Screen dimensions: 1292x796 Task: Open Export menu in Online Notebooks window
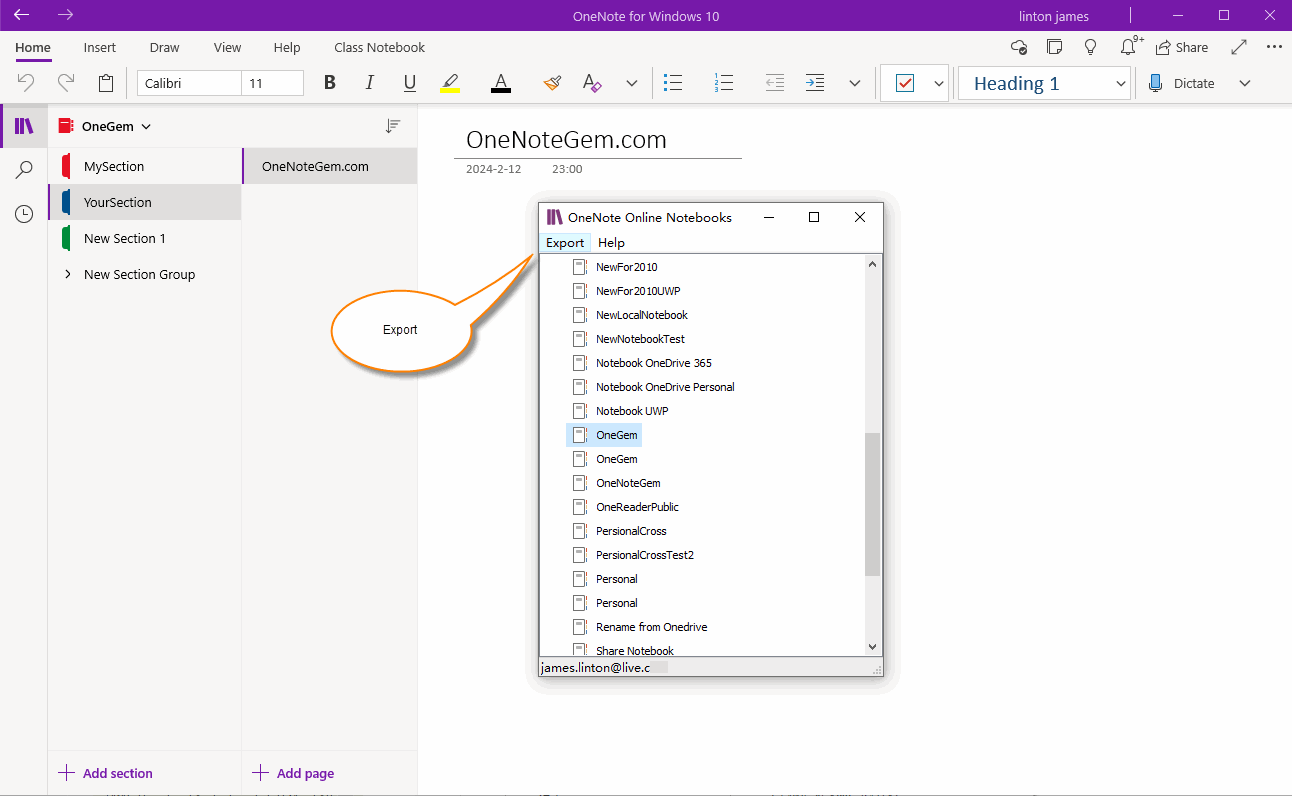(565, 242)
